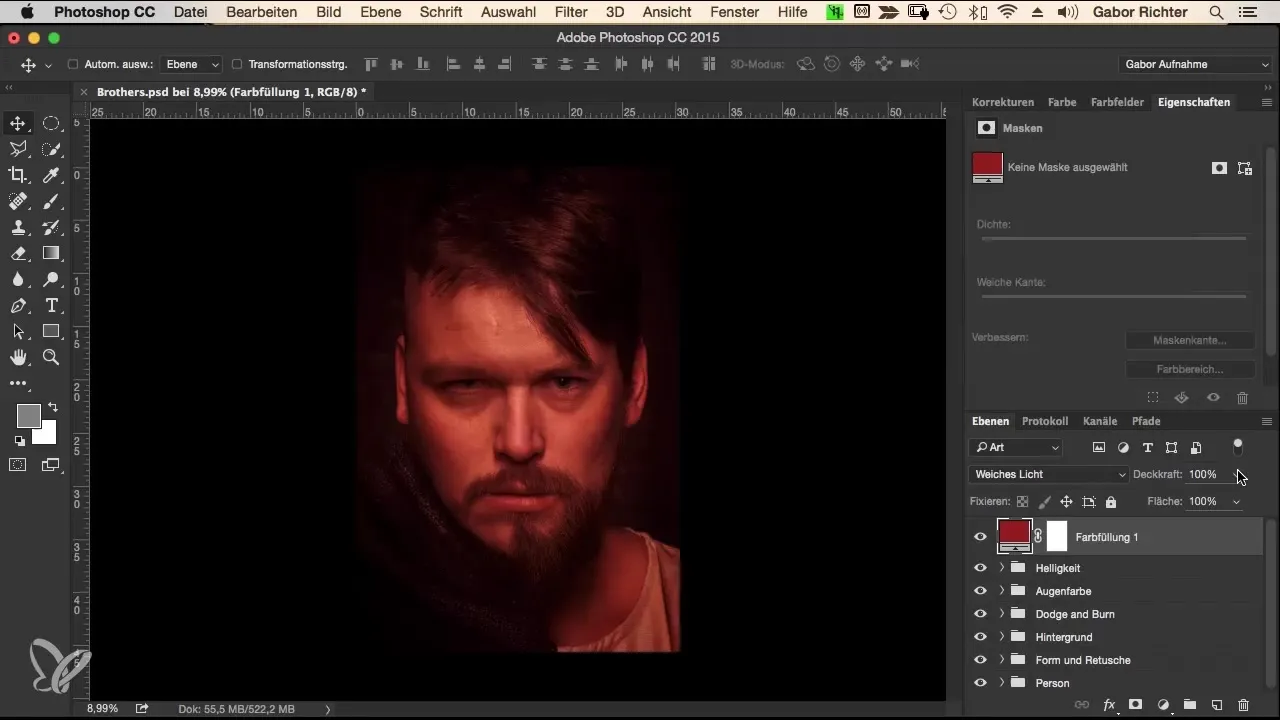
Task: Expand the Helligkeit group
Action: (1002, 568)
